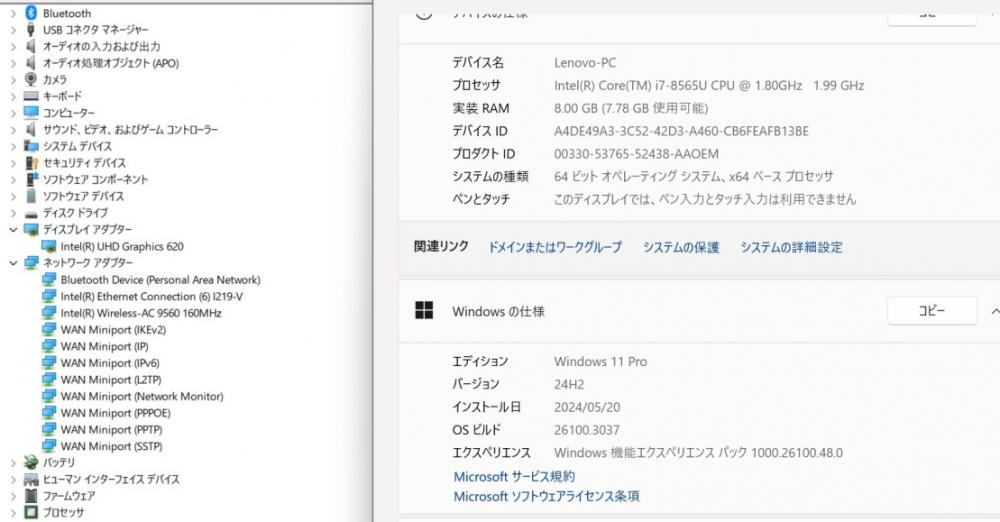Open システムの詳細設定 link
The height and width of the screenshot is (522, 1000).
pos(791,247)
